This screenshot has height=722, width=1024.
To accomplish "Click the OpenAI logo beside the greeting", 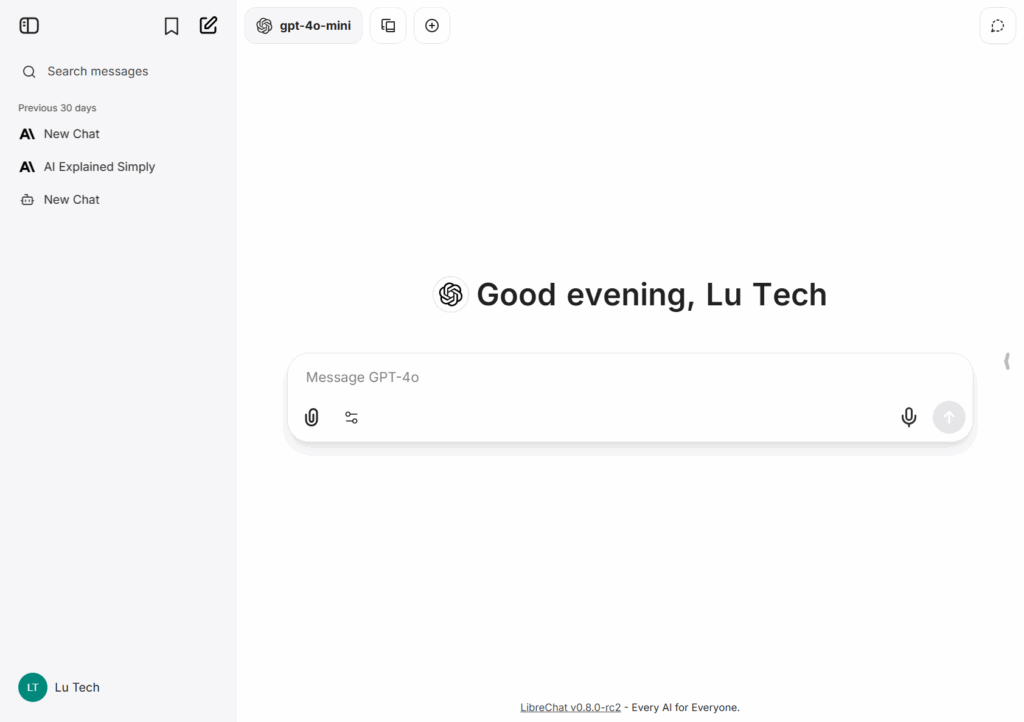I will click(451, 294).
